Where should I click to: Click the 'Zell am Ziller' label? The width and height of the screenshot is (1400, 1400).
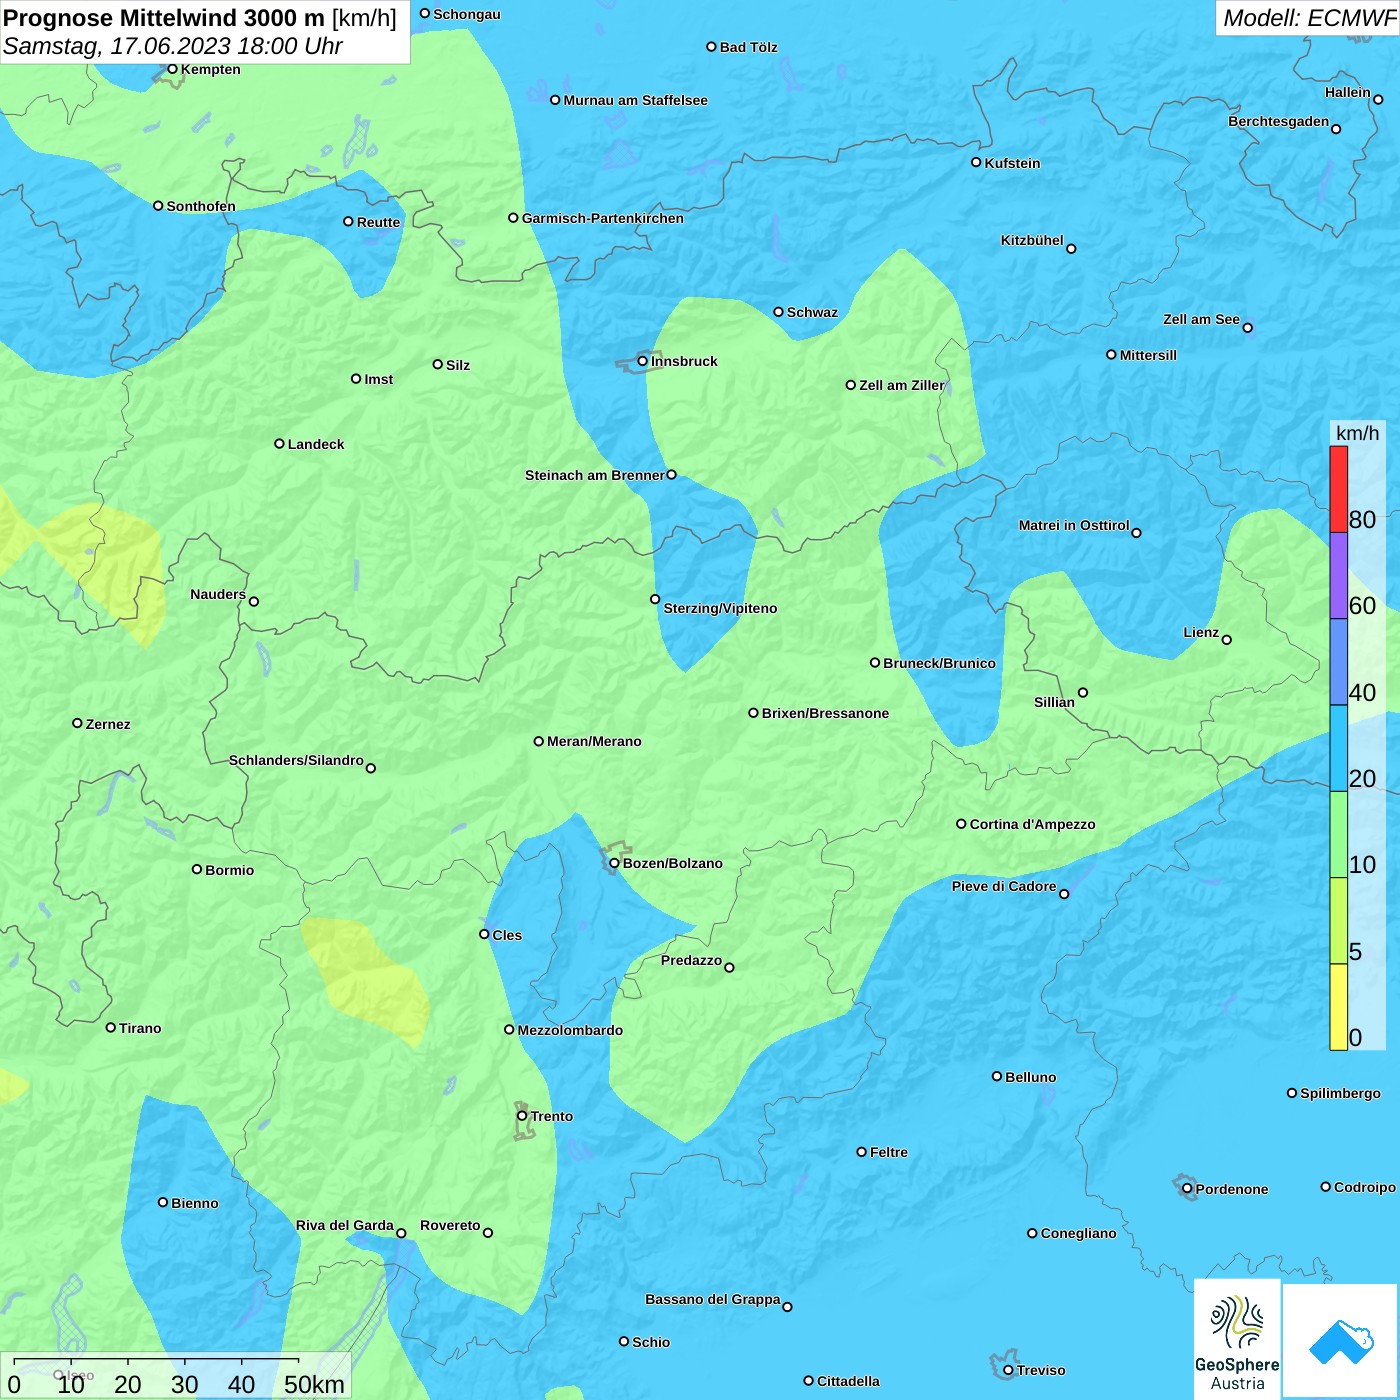click(x=902, y=385)
